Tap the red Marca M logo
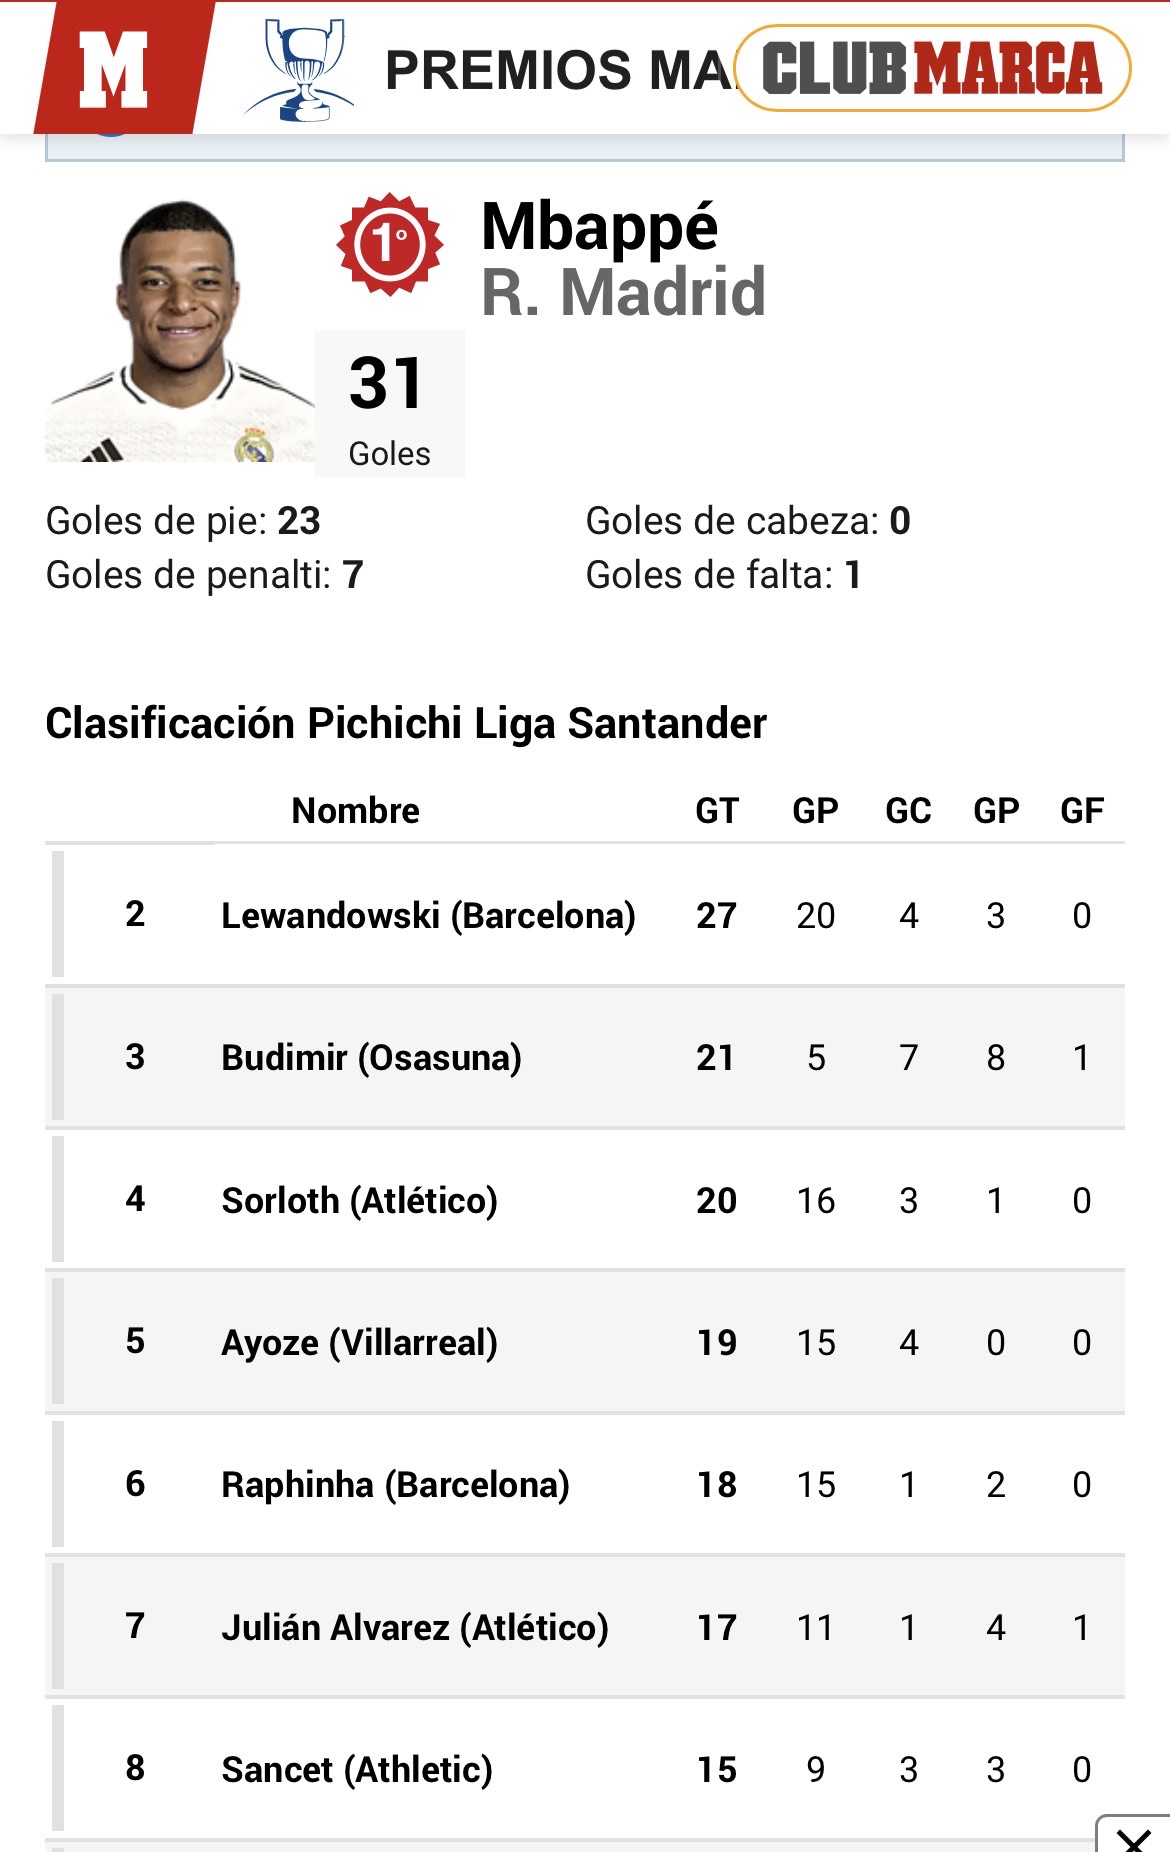Image resolution: width=1170 pixels, height=1852 pixels. click(x=115, y=68)
